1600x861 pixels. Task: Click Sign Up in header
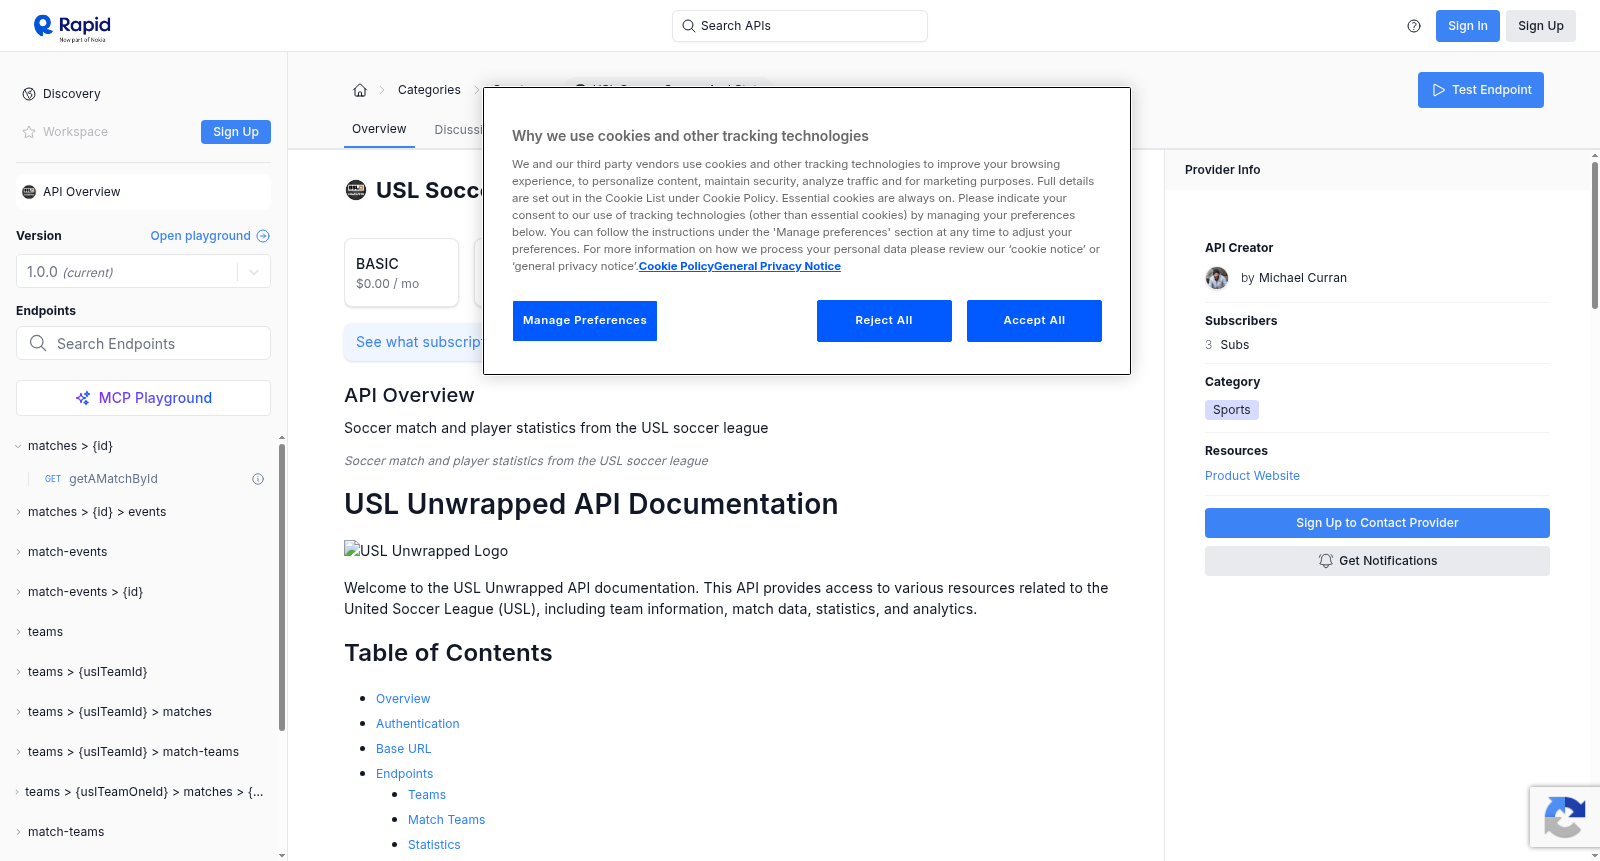(x=1541, y=26)
